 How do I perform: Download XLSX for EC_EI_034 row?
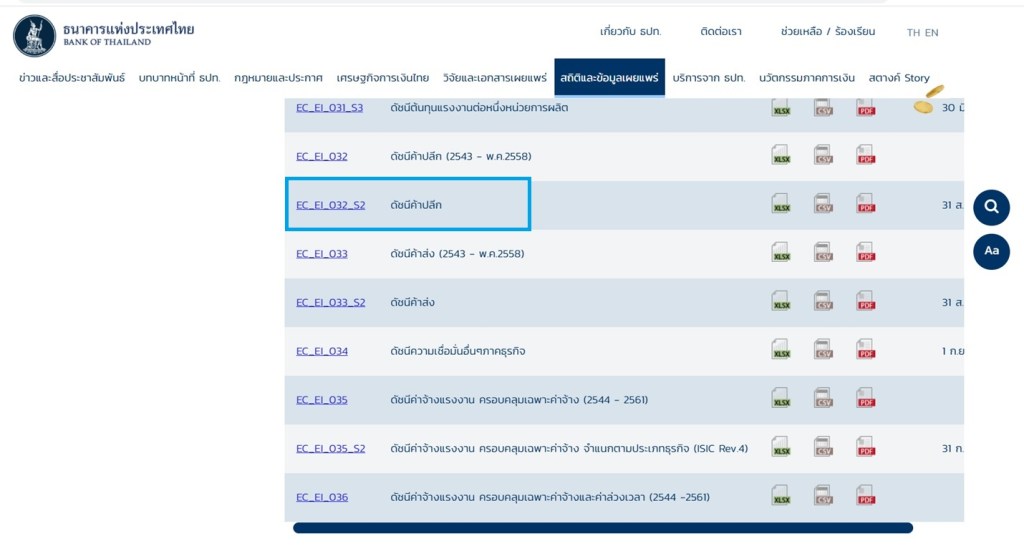coord(781,350)
